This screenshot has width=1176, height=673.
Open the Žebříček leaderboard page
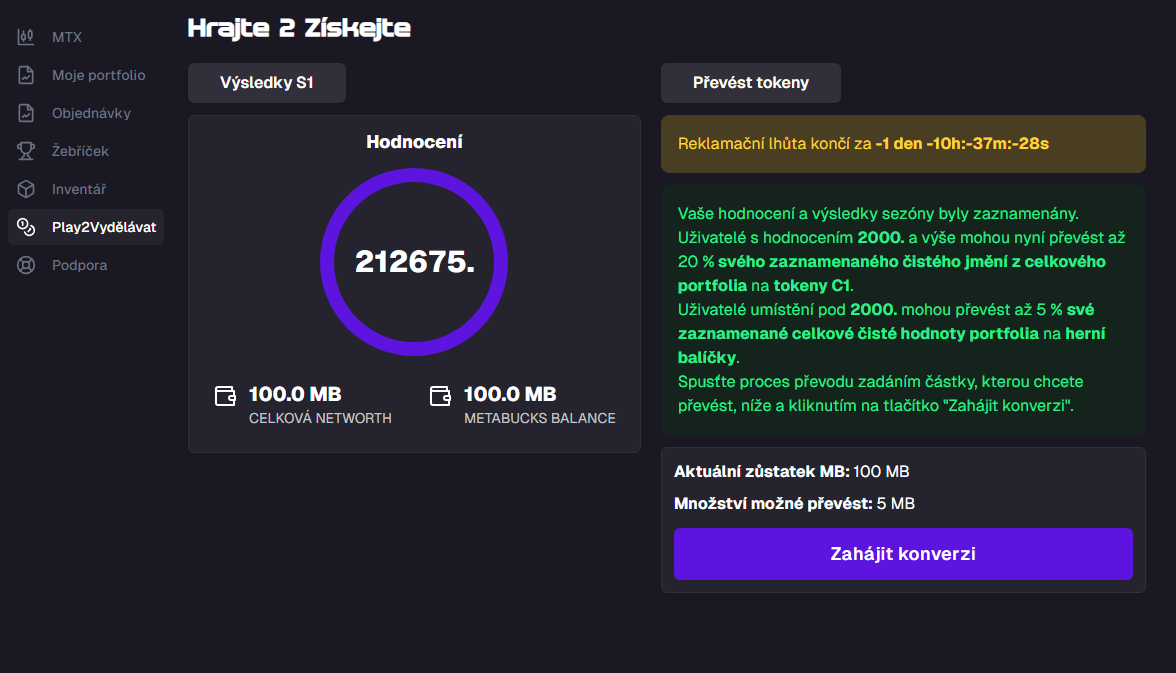tap(86, 151)
